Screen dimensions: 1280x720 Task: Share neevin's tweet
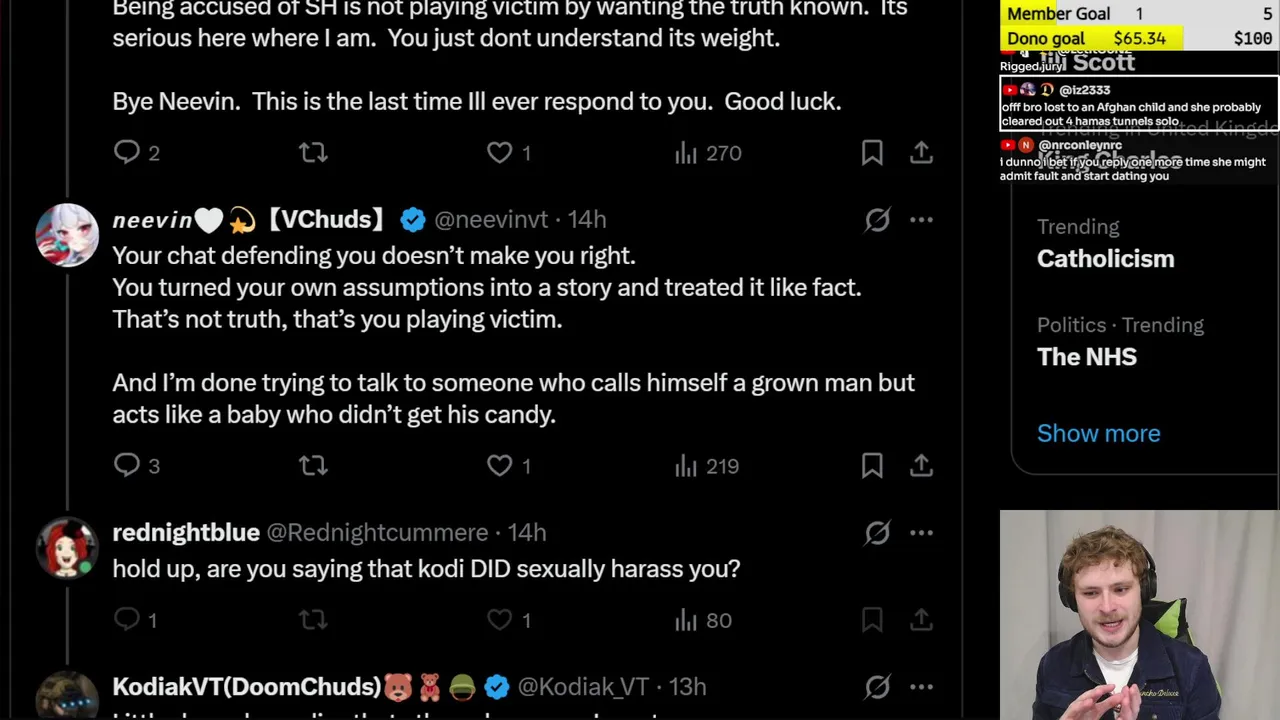tap(921, 465)
